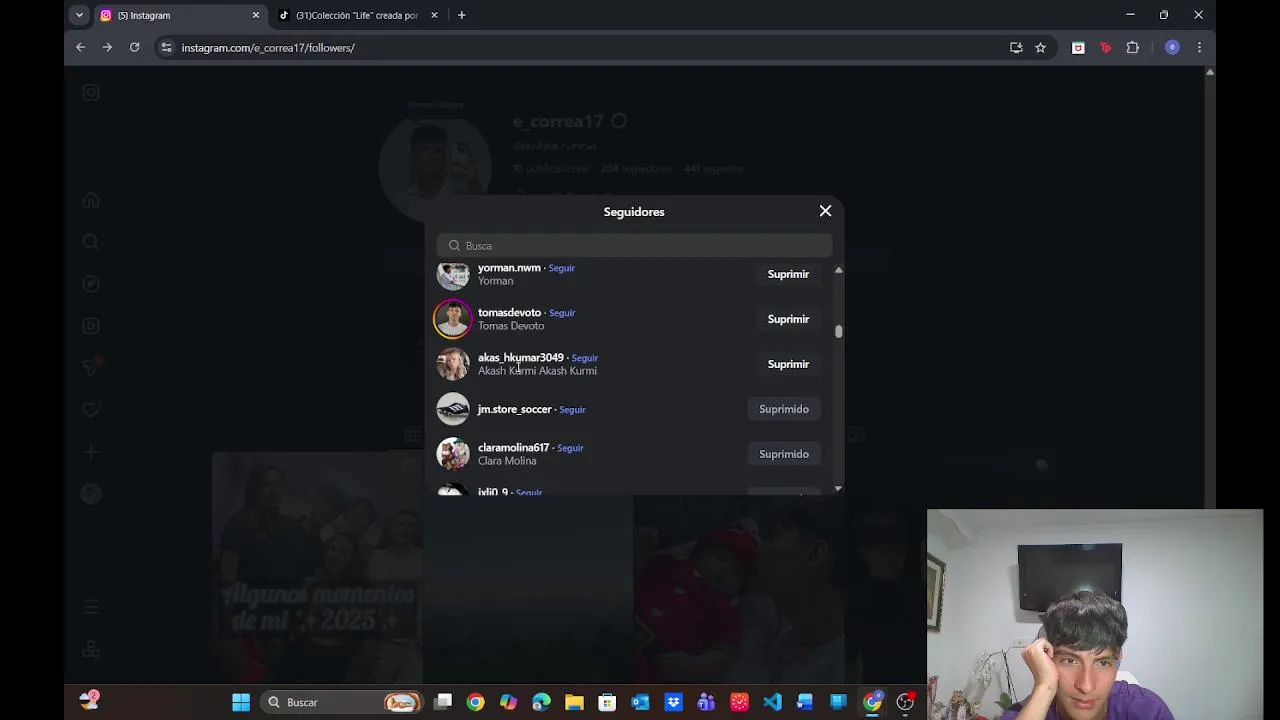View site information icon in address bar
1280x720 pixels.
coord(166,47)
